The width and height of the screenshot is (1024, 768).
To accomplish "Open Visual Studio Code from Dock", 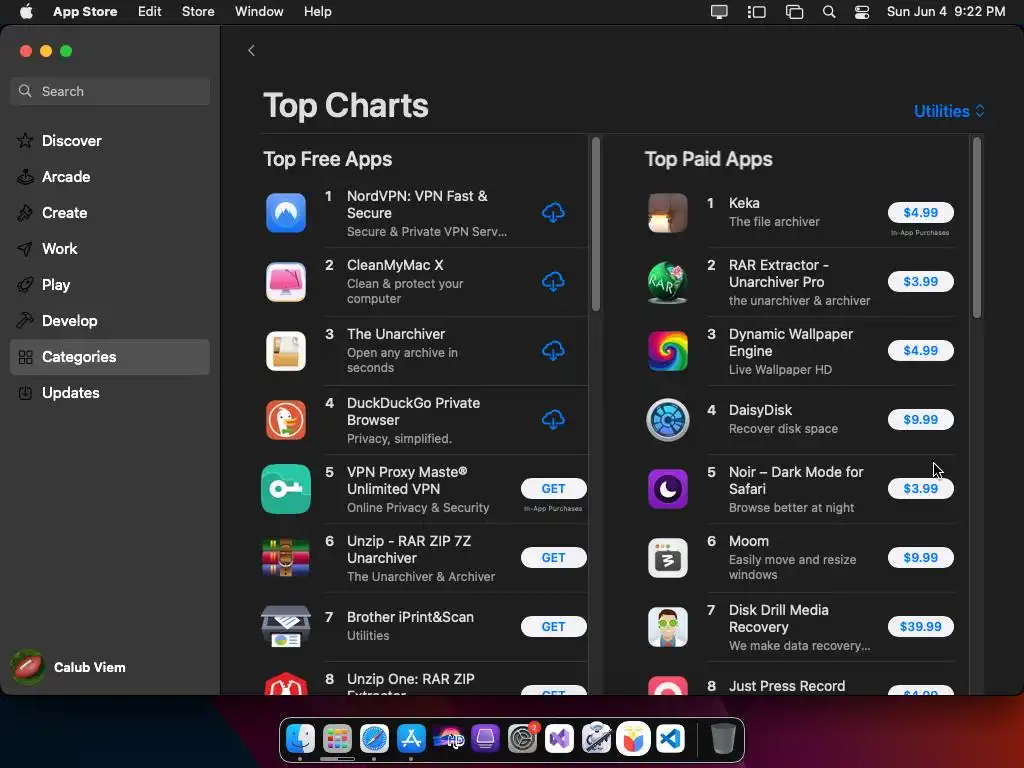I will tap(671, 739).
